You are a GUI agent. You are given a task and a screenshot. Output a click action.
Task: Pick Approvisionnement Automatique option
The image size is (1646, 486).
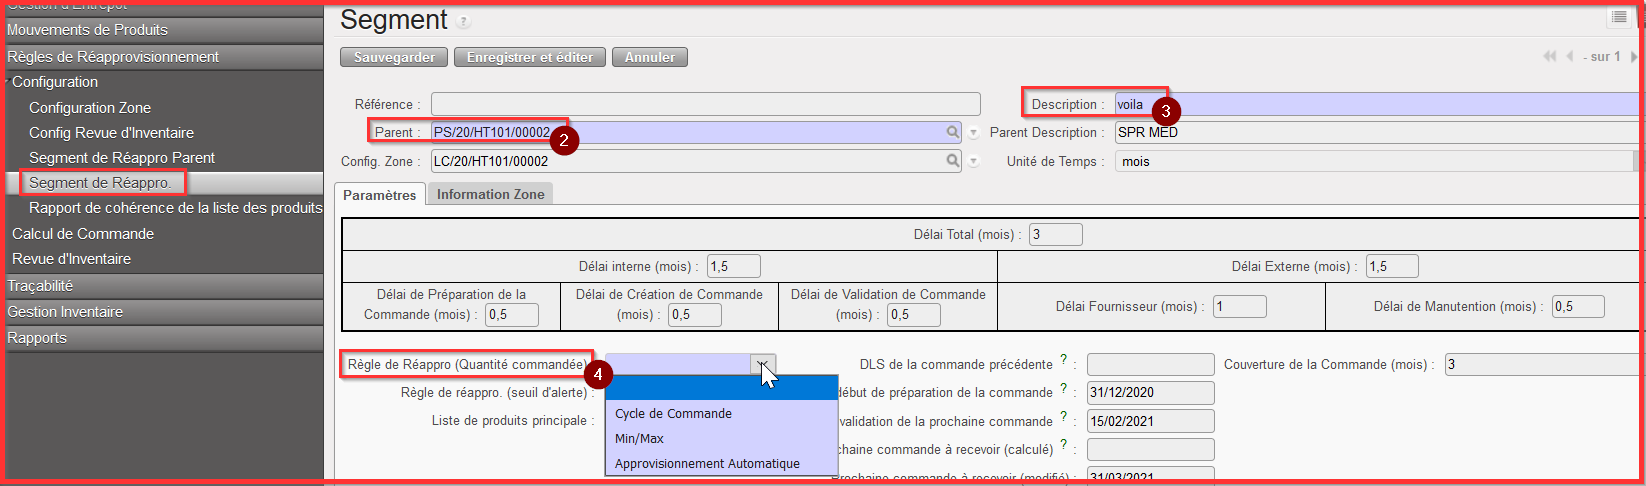[x=707, y=464]
